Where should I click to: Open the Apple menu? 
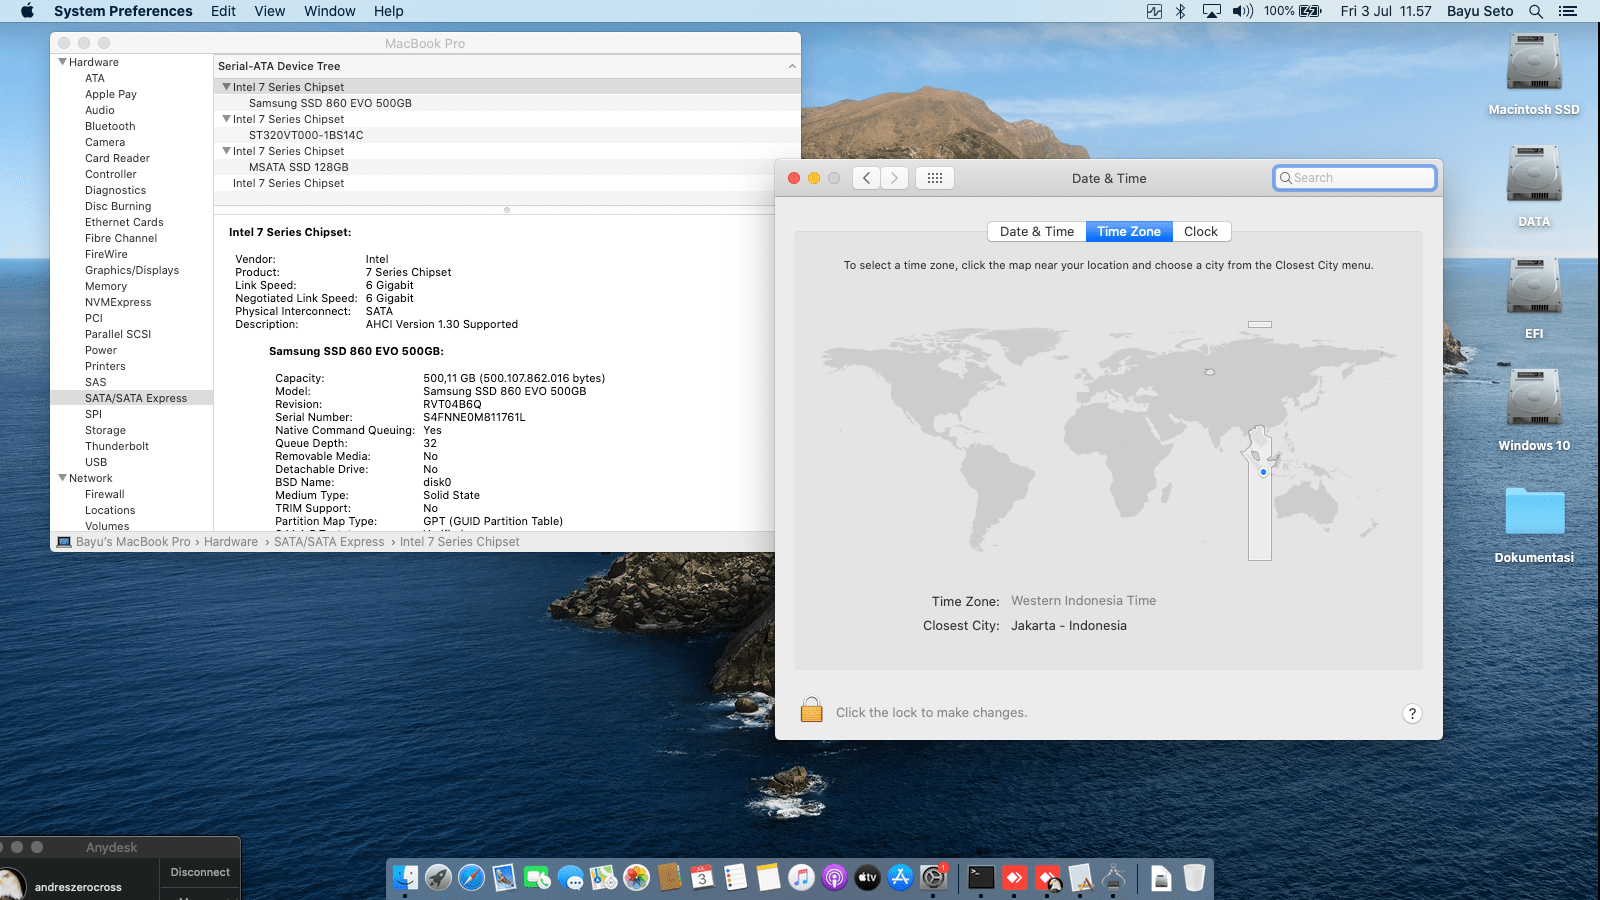pos(27,11)
